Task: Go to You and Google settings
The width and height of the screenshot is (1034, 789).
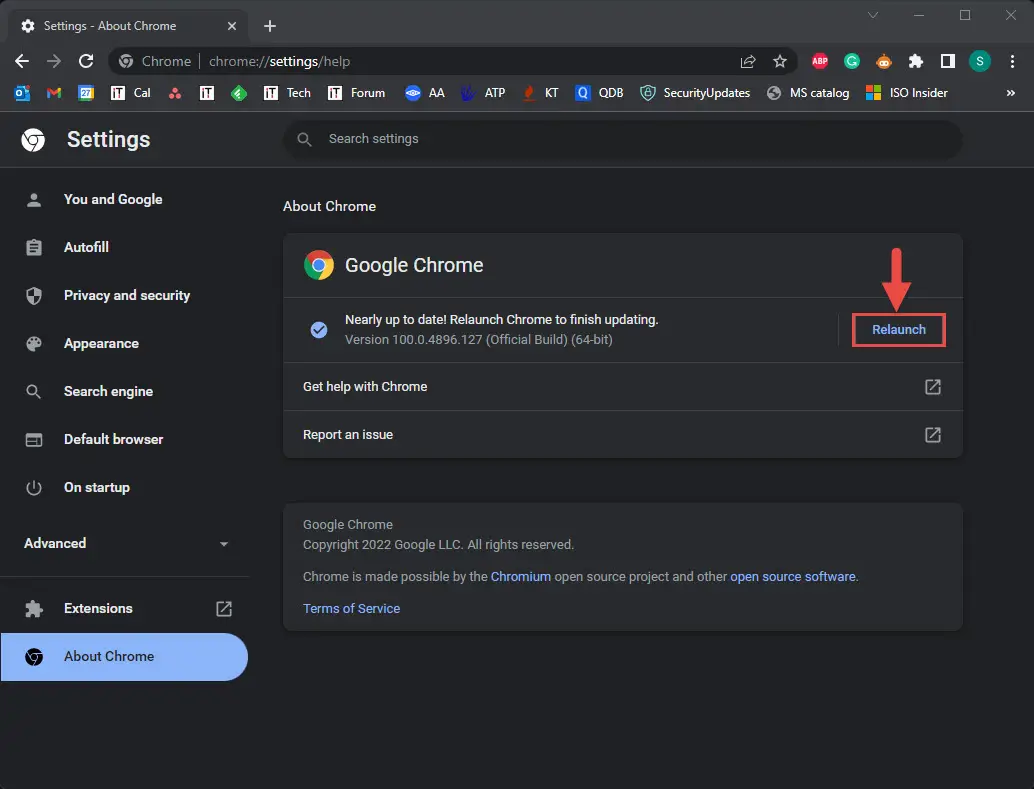Action: [x=124, y=199]
